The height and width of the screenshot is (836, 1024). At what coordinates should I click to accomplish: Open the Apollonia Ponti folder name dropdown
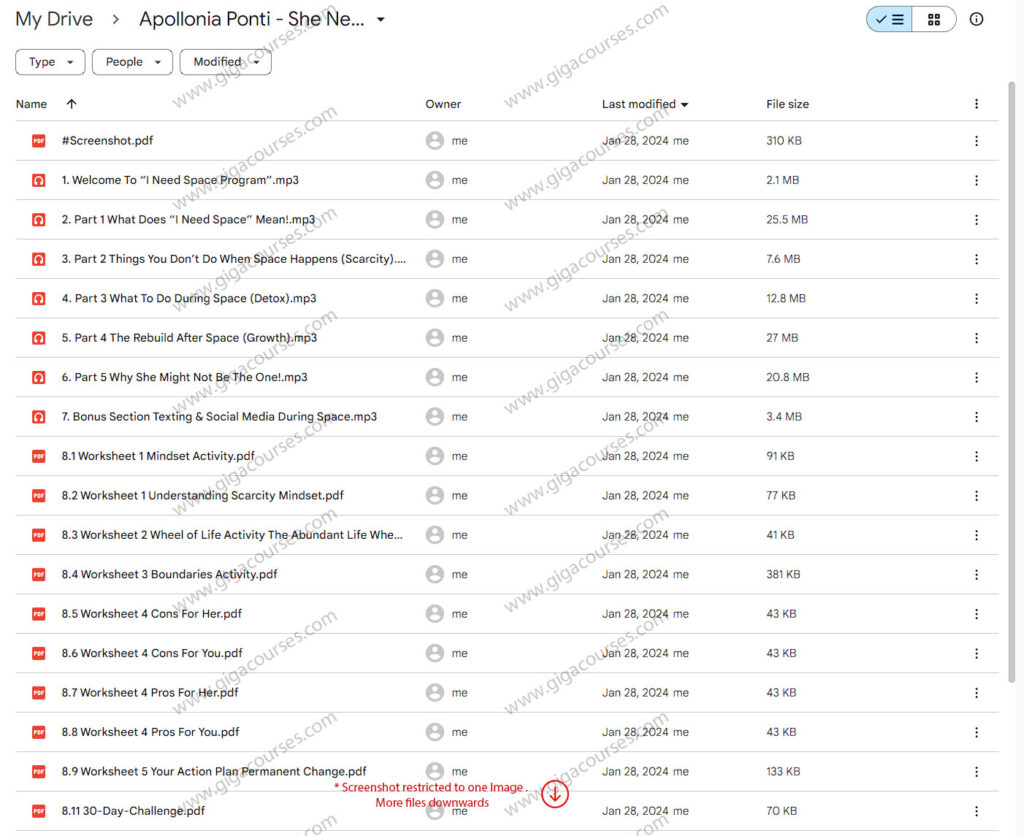(381, 20)
